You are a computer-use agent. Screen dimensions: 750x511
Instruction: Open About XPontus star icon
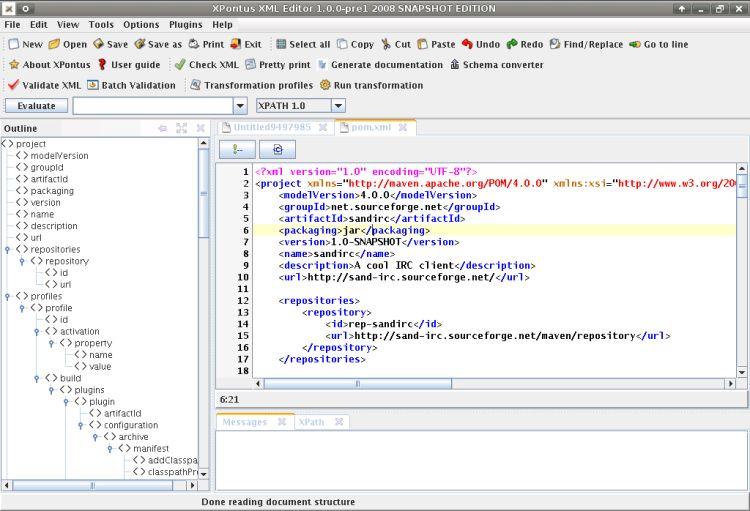tap(14, 65)
